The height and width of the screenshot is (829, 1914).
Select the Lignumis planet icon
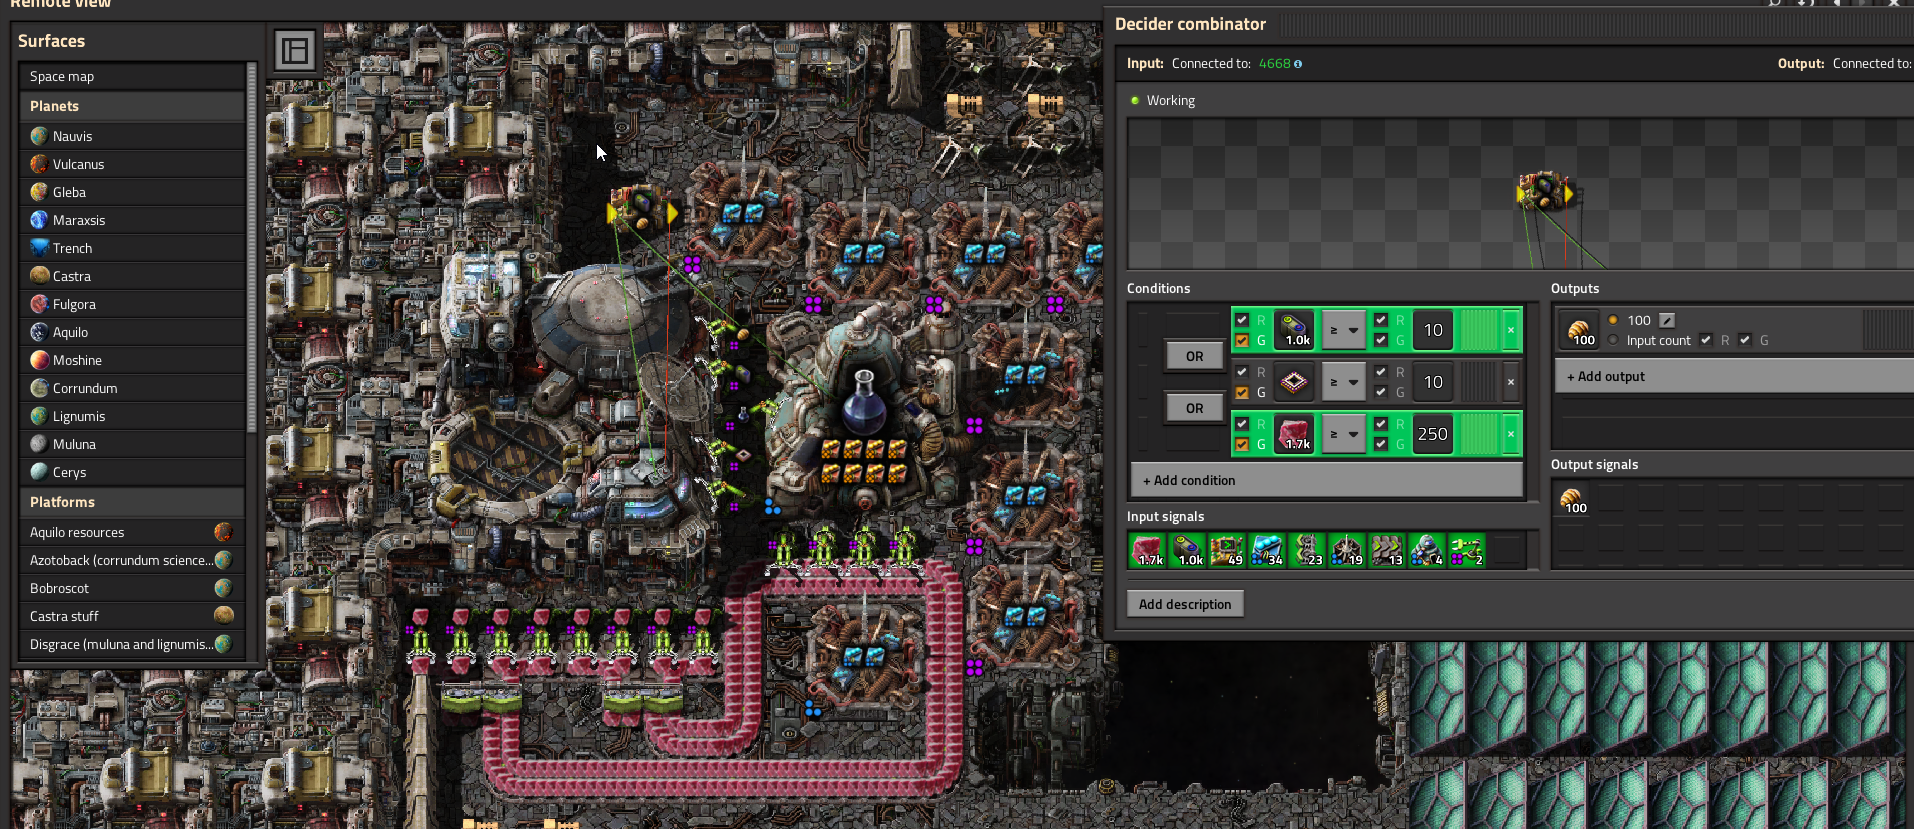pos(39,416)
